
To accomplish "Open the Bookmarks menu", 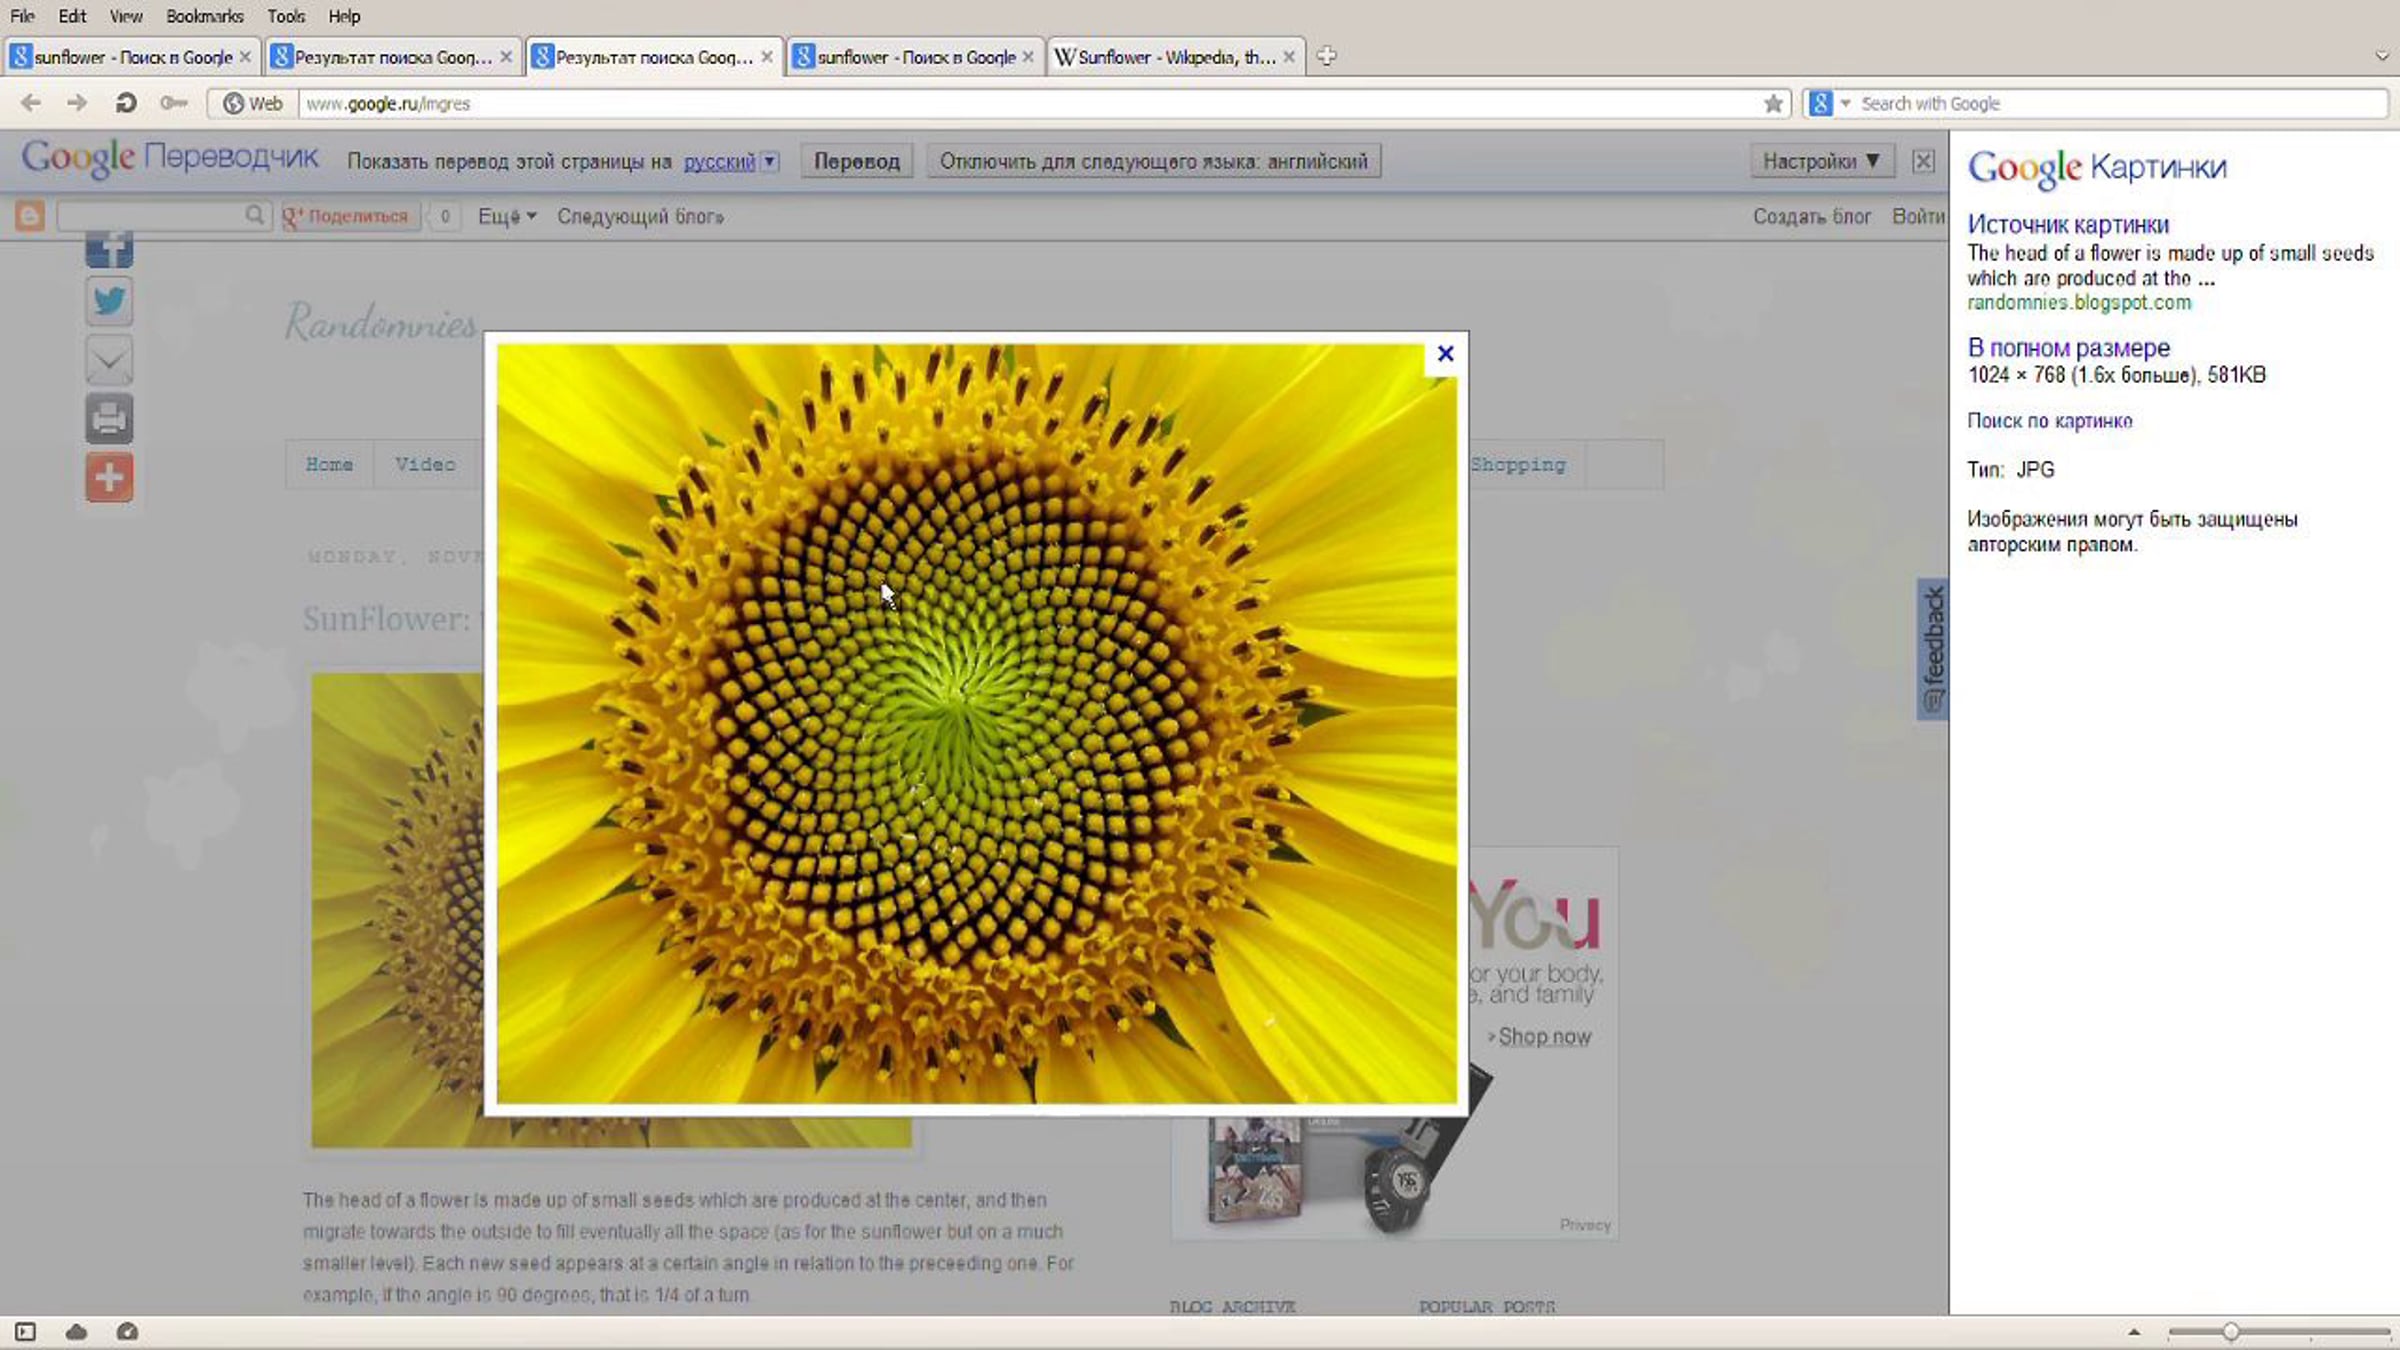I will 205,16.
